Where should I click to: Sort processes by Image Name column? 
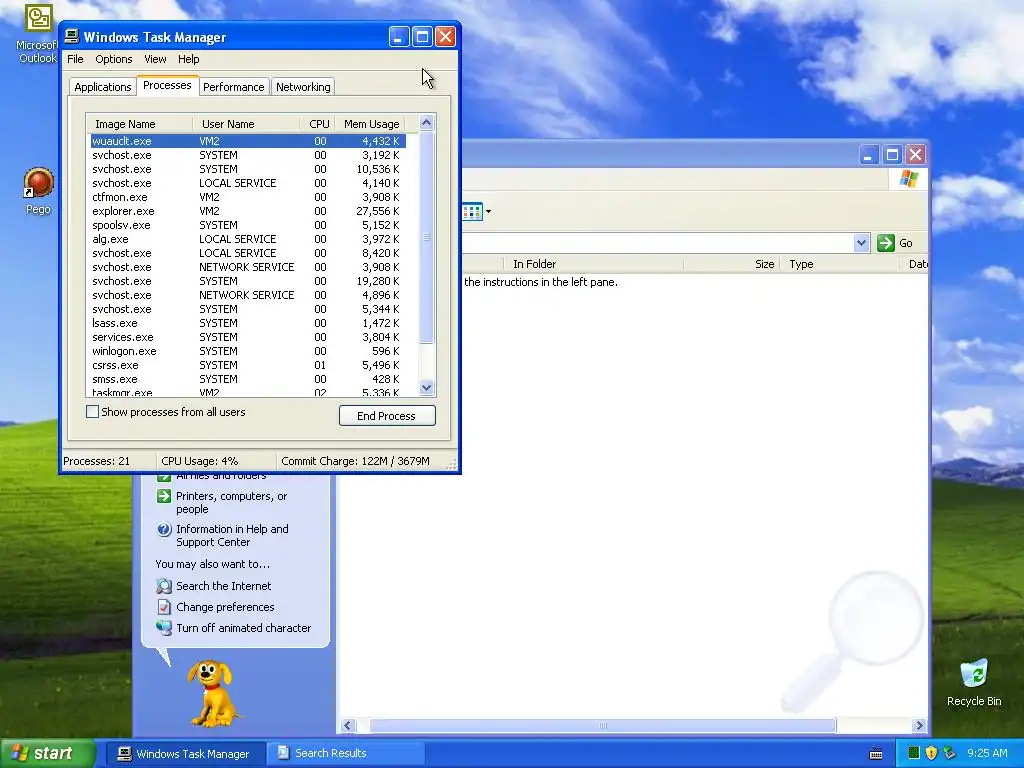(140, 124)
